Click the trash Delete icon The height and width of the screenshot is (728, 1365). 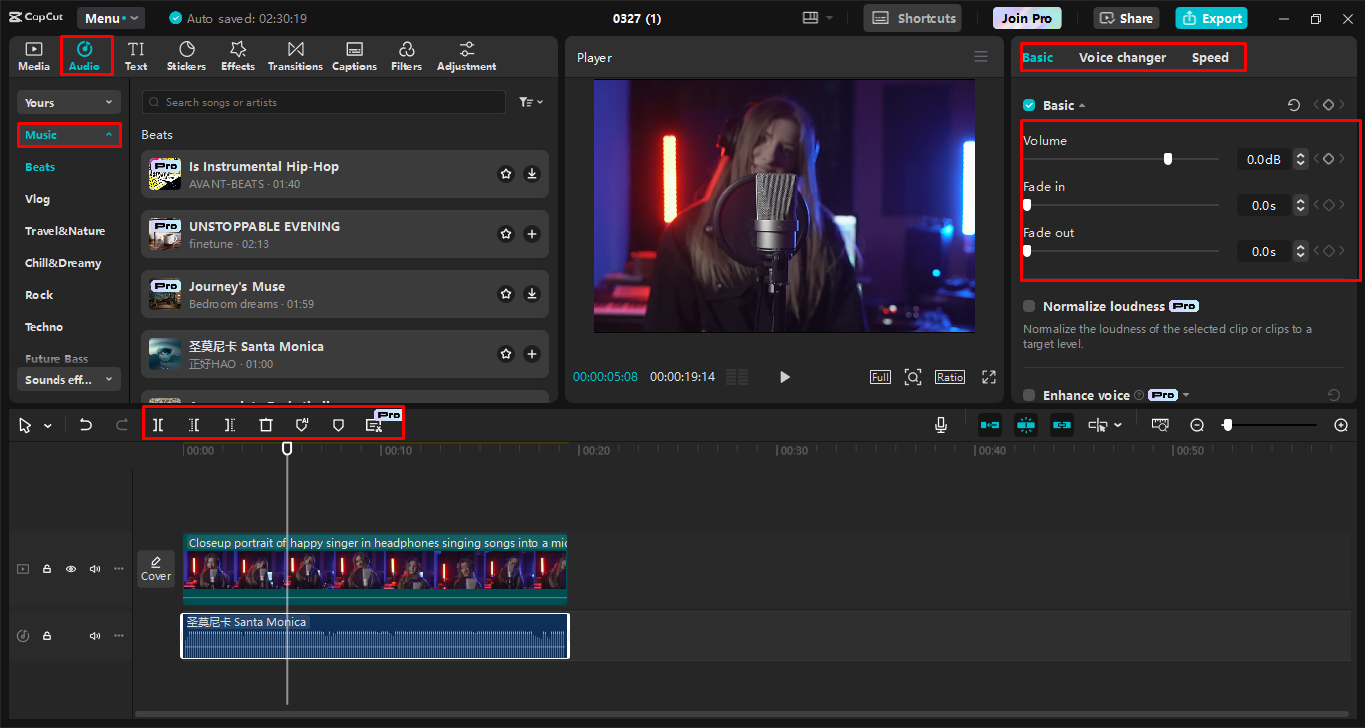[266, 425]
